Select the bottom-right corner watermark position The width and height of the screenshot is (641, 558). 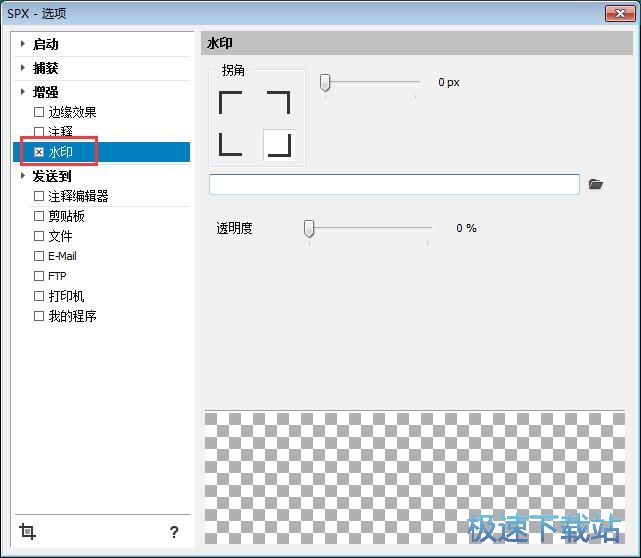279,145
